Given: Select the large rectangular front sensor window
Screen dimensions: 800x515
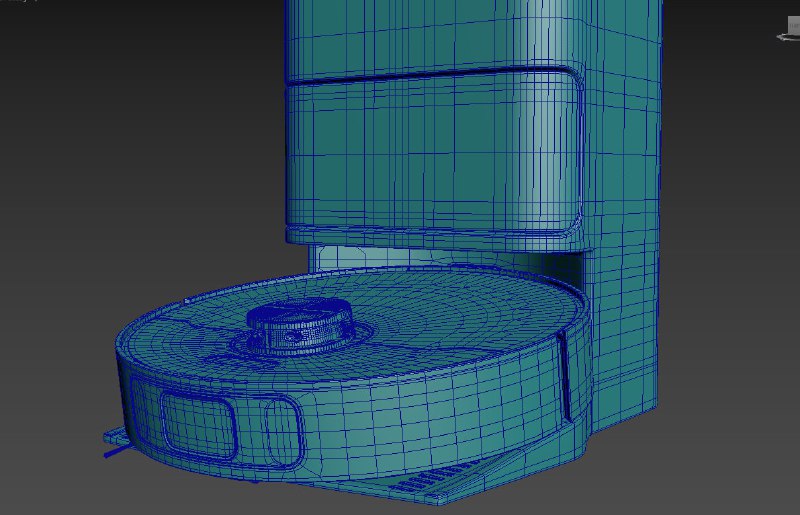Looking at the screenshot, I should [198, 425].
